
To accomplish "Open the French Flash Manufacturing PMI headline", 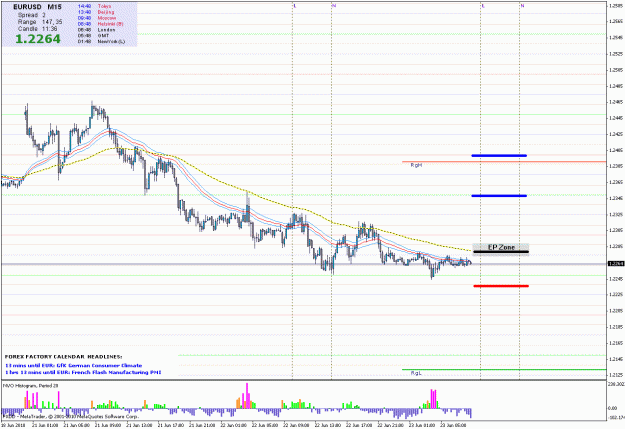I will (x=83, y=372).
